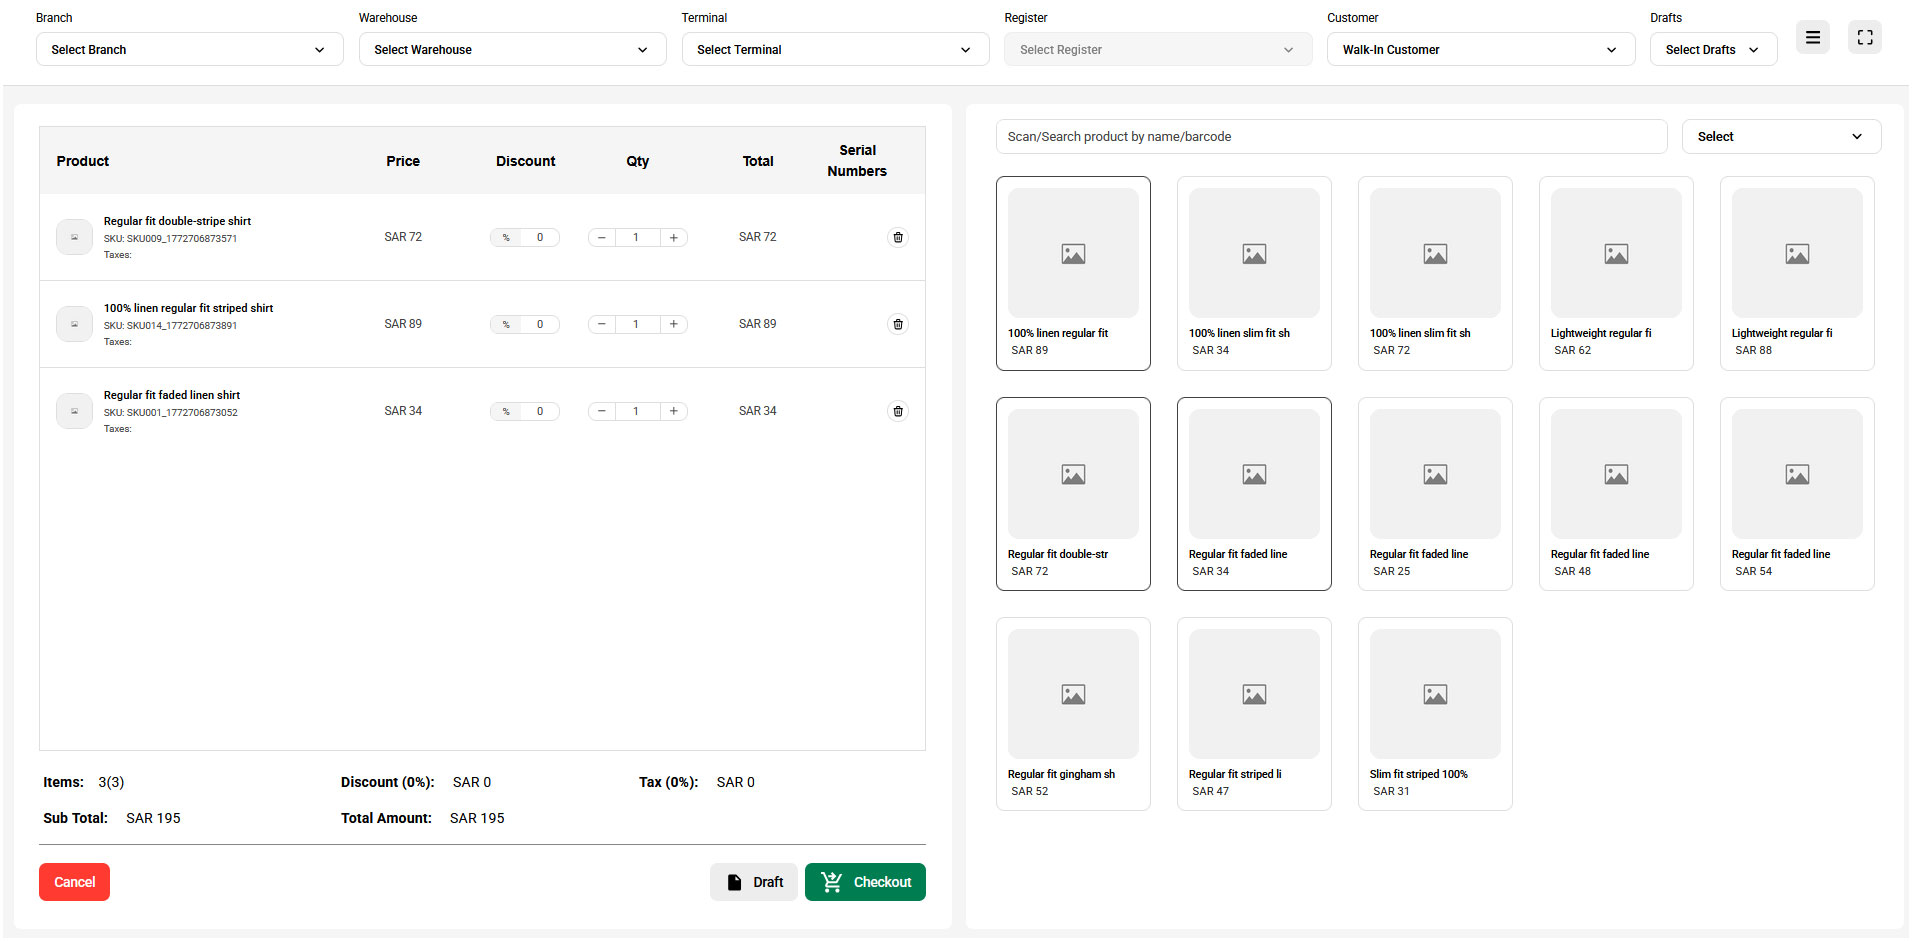The width and height of the screenshot is (1913, 941).
Task: Increase quantity of Regular fit double-stripe shirt
Action: point(674,238)
